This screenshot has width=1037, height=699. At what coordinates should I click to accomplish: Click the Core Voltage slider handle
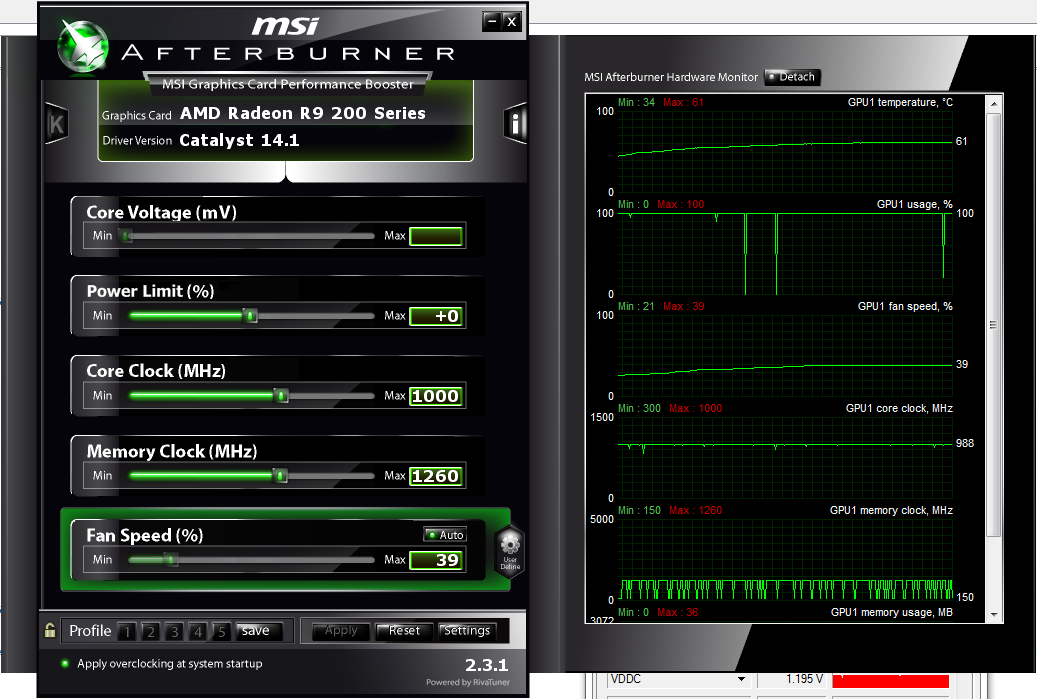126,236
